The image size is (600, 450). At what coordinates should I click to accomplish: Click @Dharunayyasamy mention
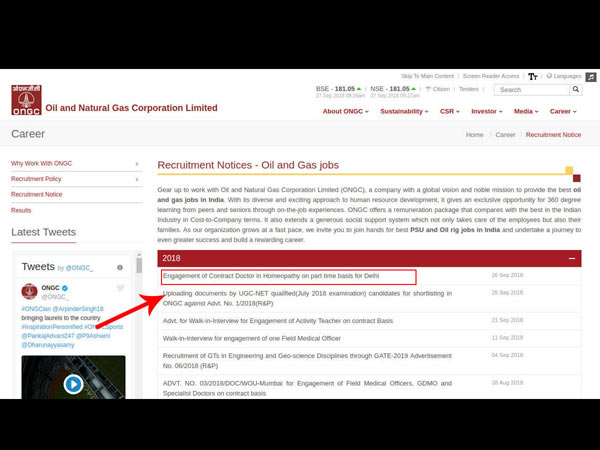click(48, 345)
